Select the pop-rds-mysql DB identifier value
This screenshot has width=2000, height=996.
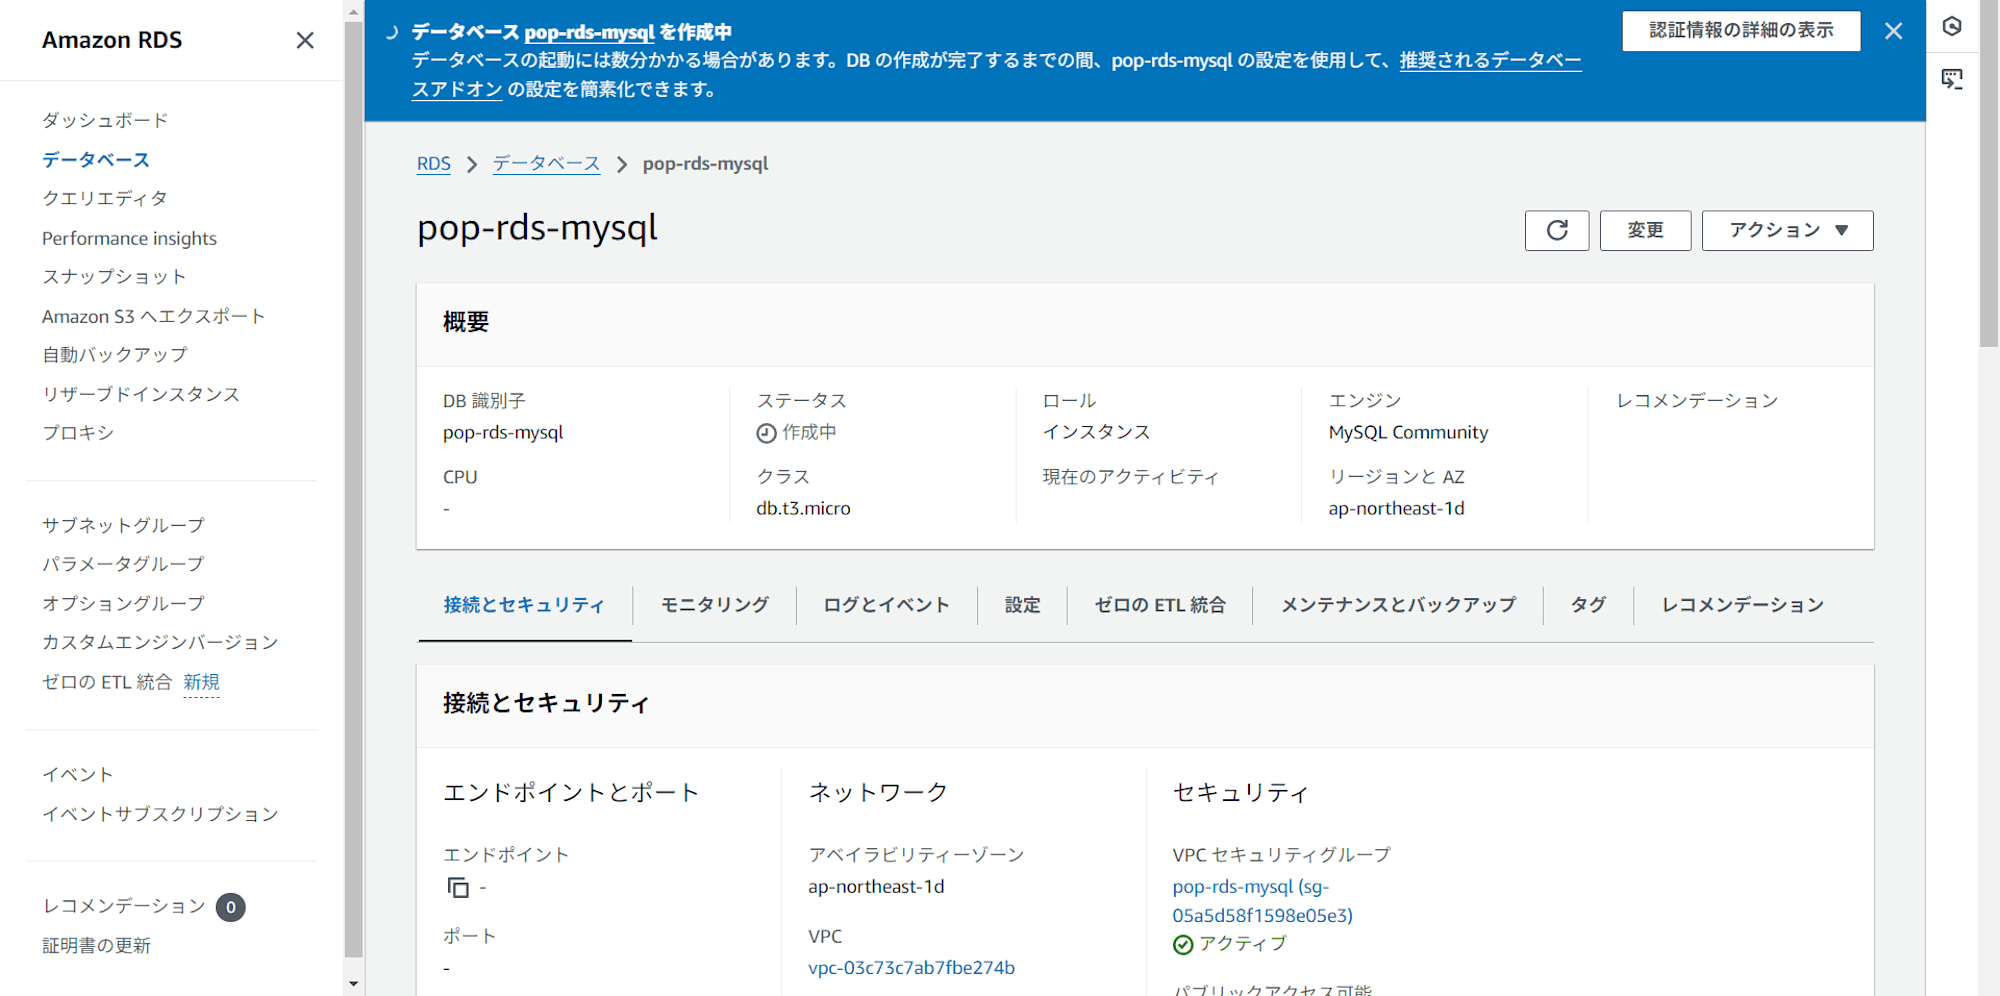[x=503, y=432]
